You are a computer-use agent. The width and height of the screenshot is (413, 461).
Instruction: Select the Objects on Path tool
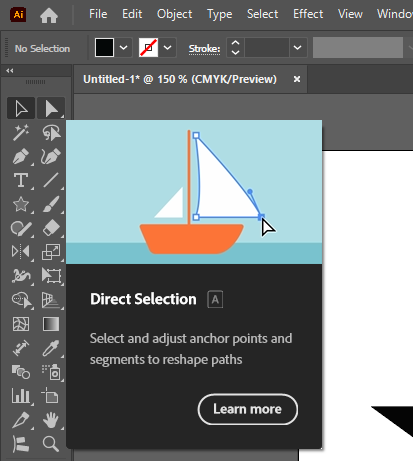click(x=21, y=444)
